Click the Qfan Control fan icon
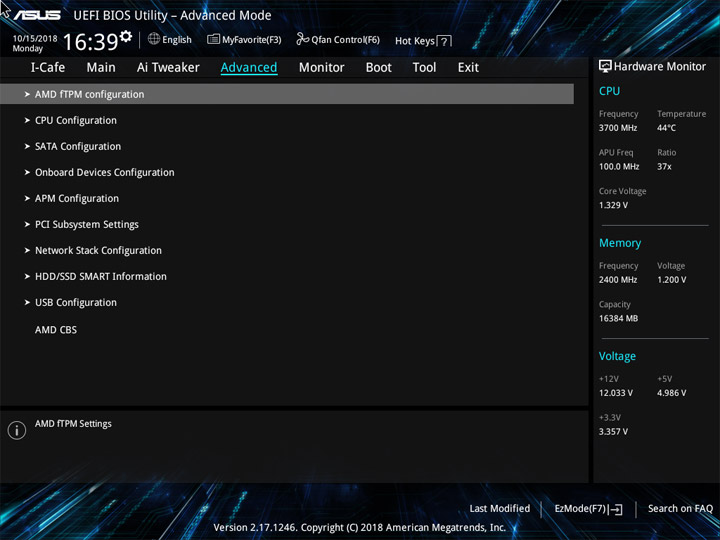 tap(303, 39)
